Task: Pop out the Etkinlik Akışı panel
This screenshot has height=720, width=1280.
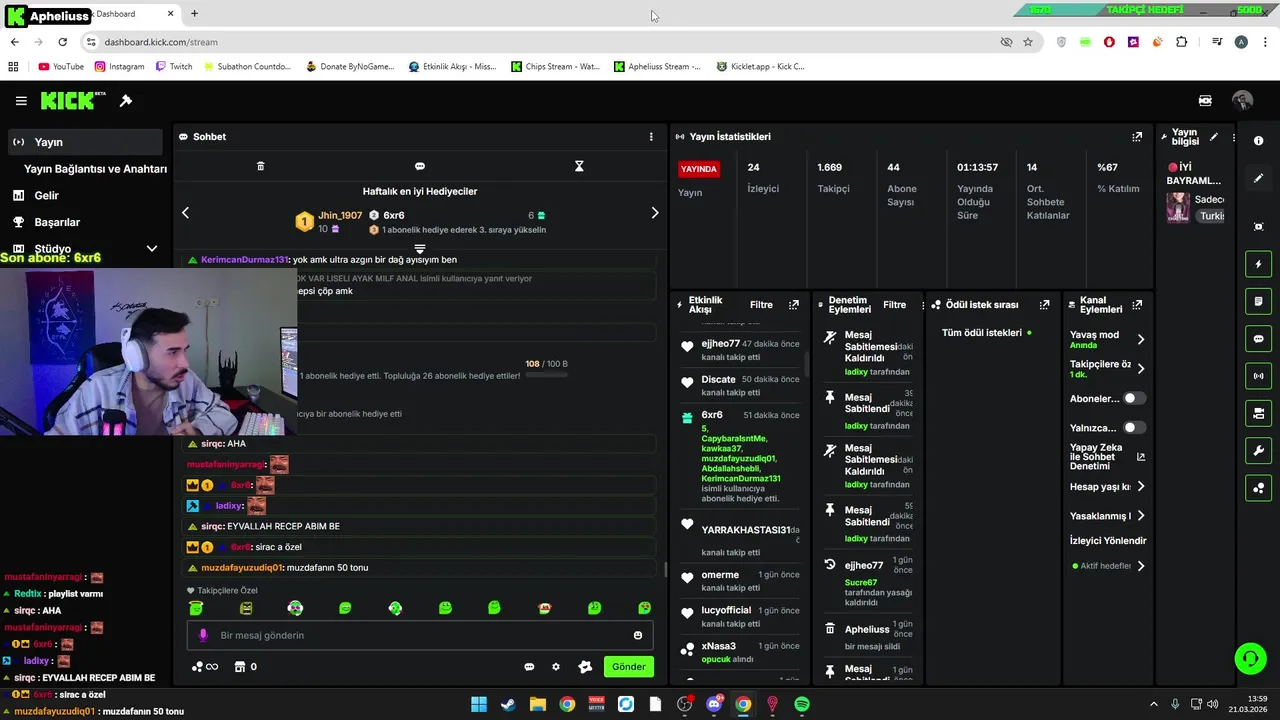Action: (794, 305)
